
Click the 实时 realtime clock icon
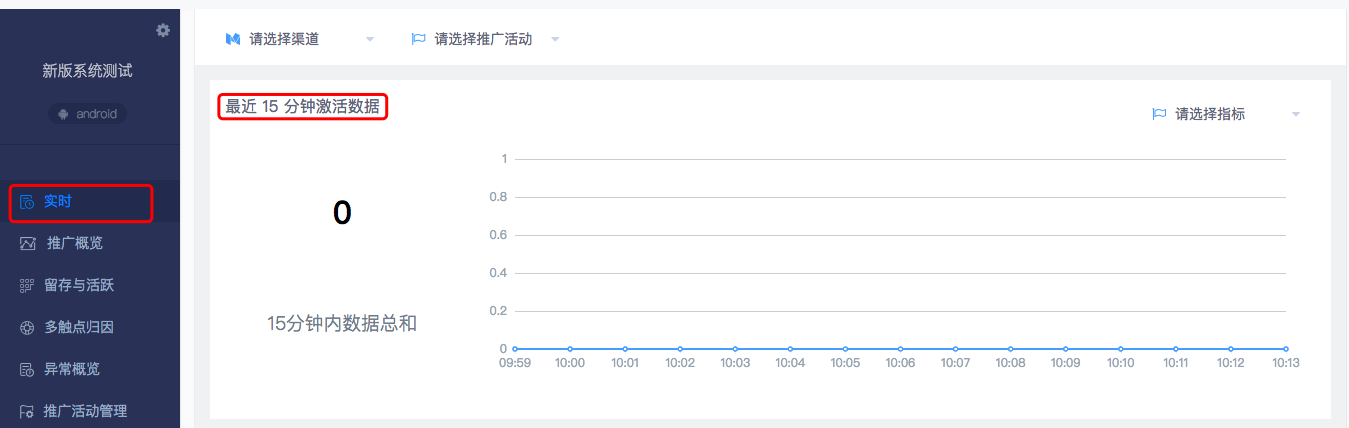pyautogui.click(x=27, y=202)
